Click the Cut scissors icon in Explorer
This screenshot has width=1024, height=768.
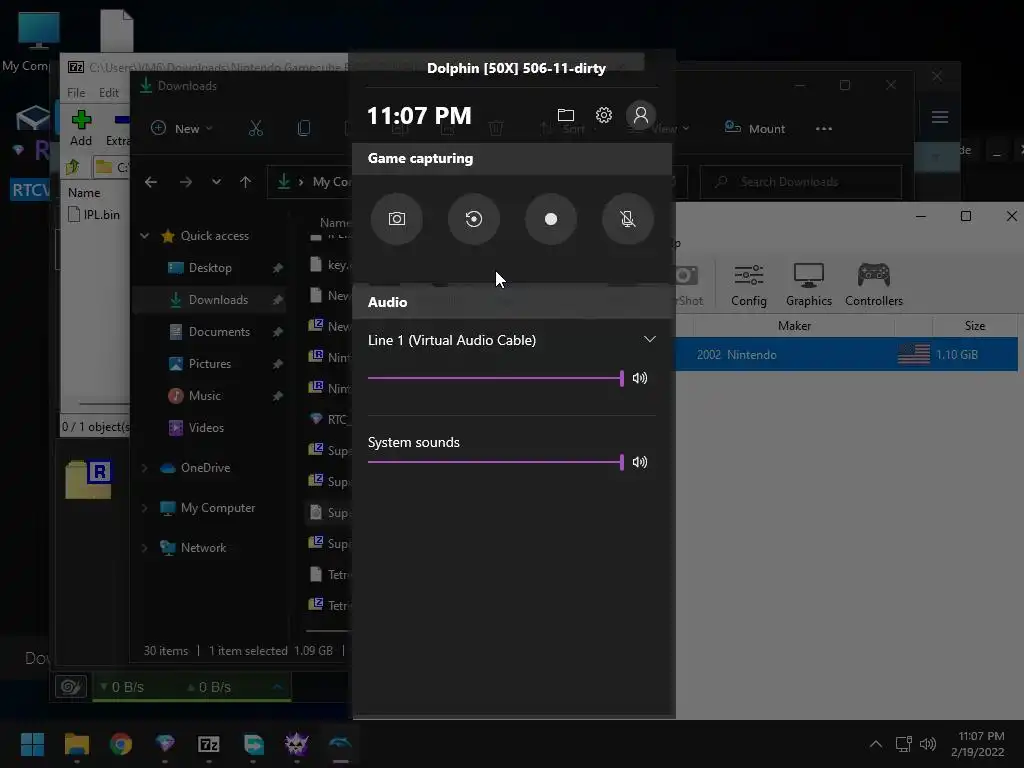[x=256, y=129]
